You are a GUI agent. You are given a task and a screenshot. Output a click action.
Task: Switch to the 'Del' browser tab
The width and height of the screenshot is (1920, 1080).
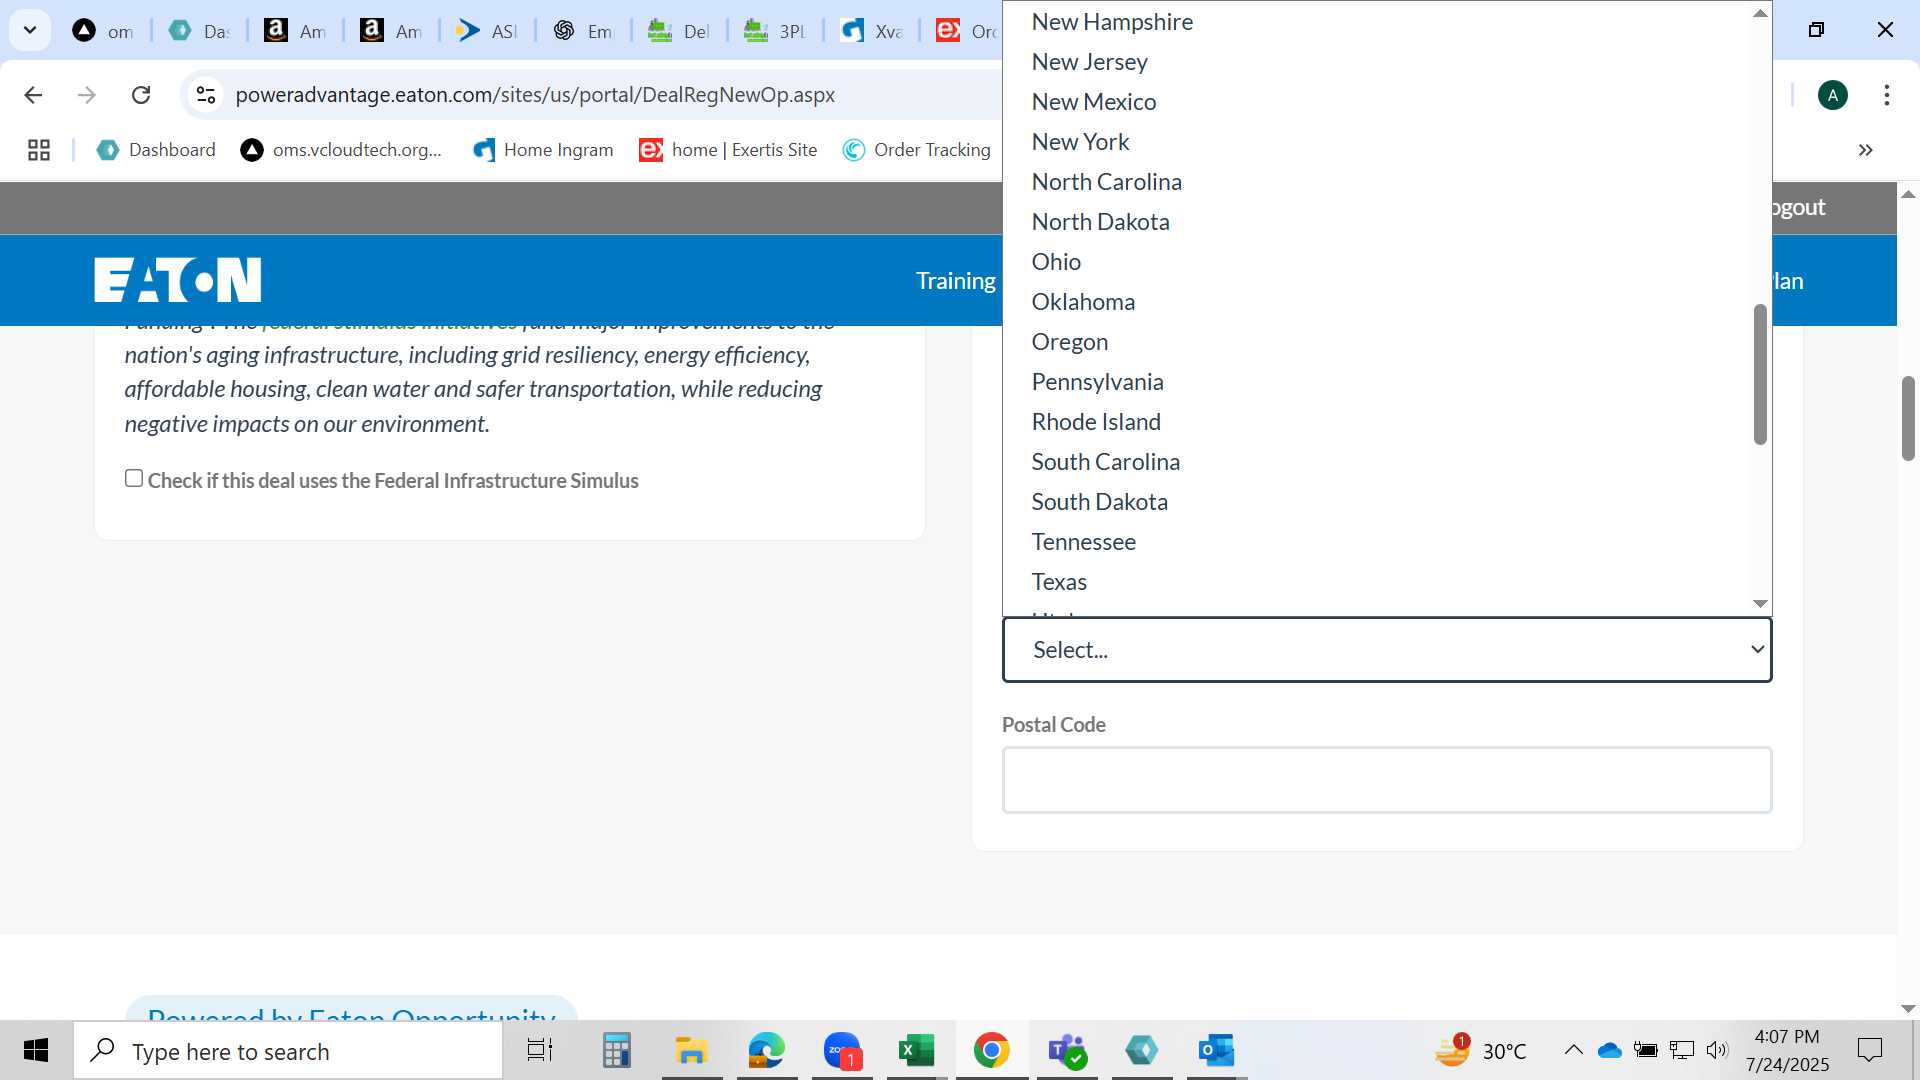pyautogui.click(x=679, y=31)
